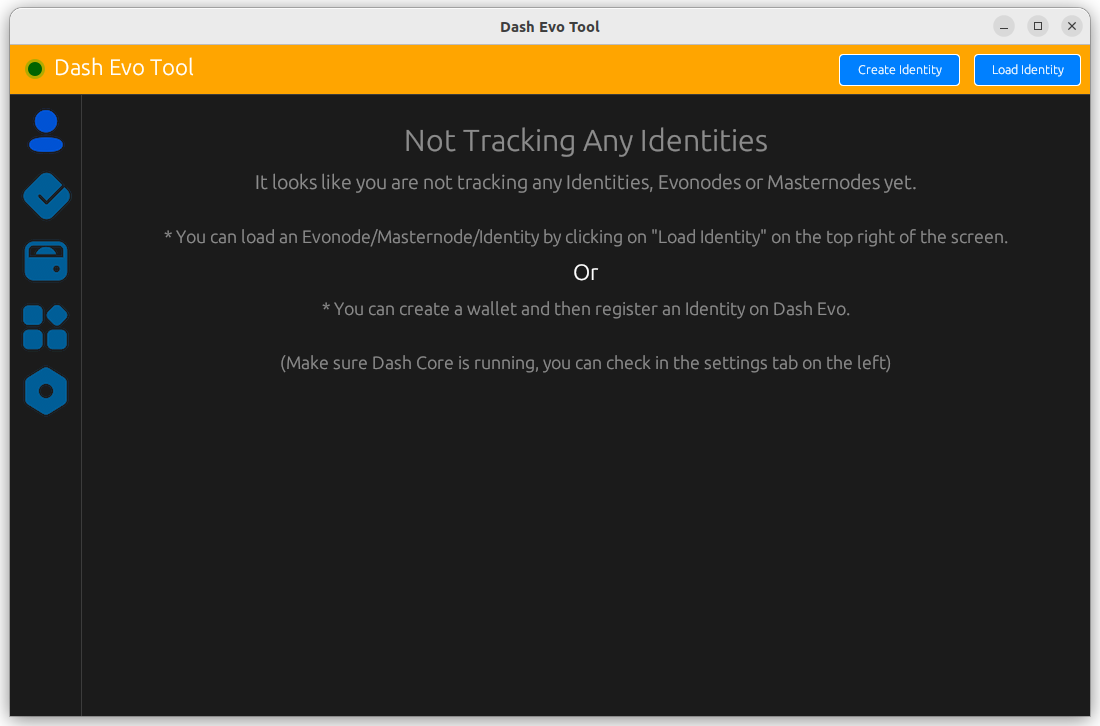Image resolution: width=1100 pixels, height=726 pixels.
Task: Select the four-tile grid sidebar icon
Action: point(46,327)
